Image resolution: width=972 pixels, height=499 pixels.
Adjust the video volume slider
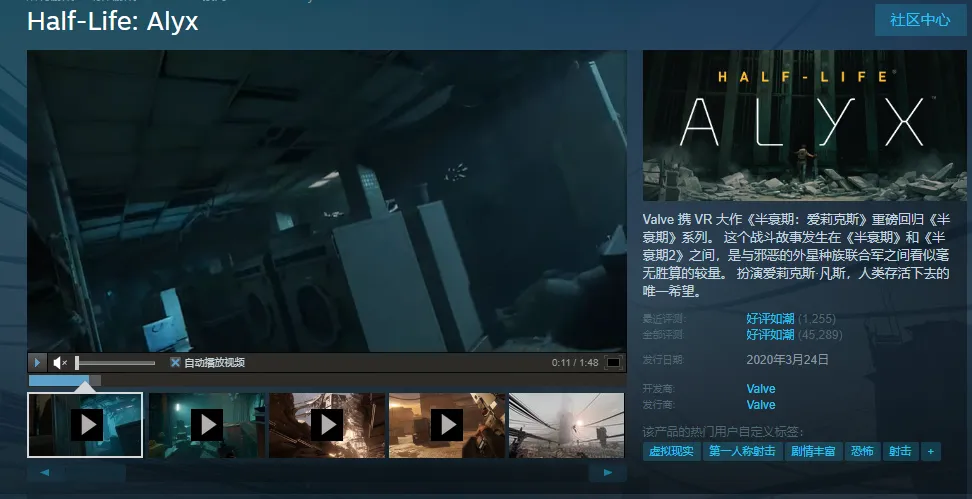[x=115, y=363]
